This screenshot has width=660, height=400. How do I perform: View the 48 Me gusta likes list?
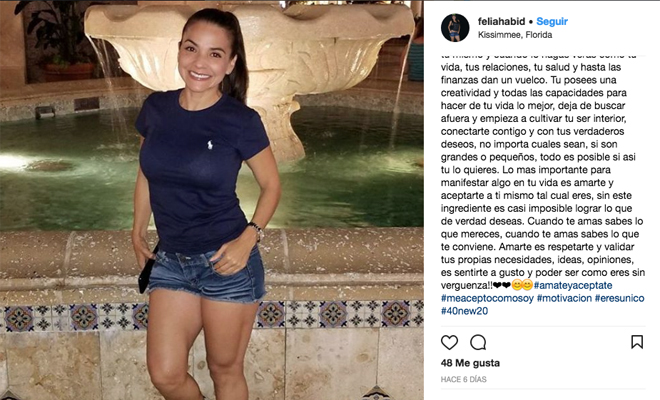tap(470, 363)
